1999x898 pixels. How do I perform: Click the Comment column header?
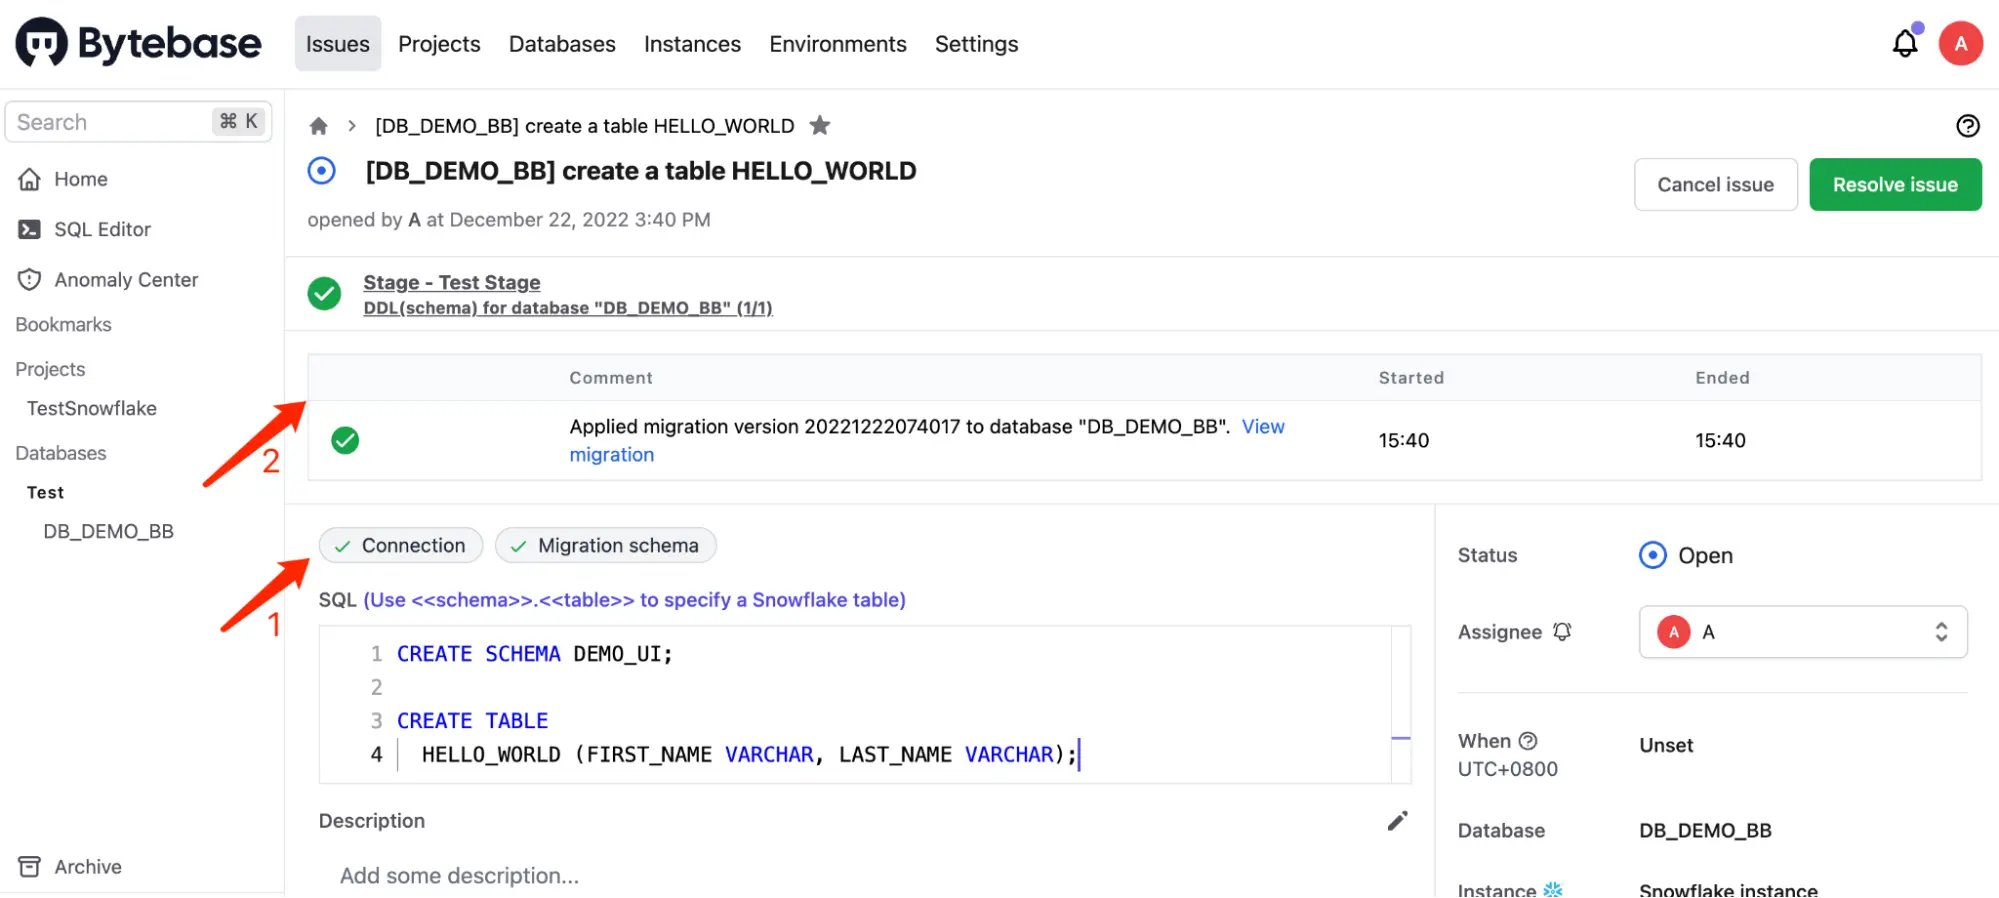(x=611, y=378)
